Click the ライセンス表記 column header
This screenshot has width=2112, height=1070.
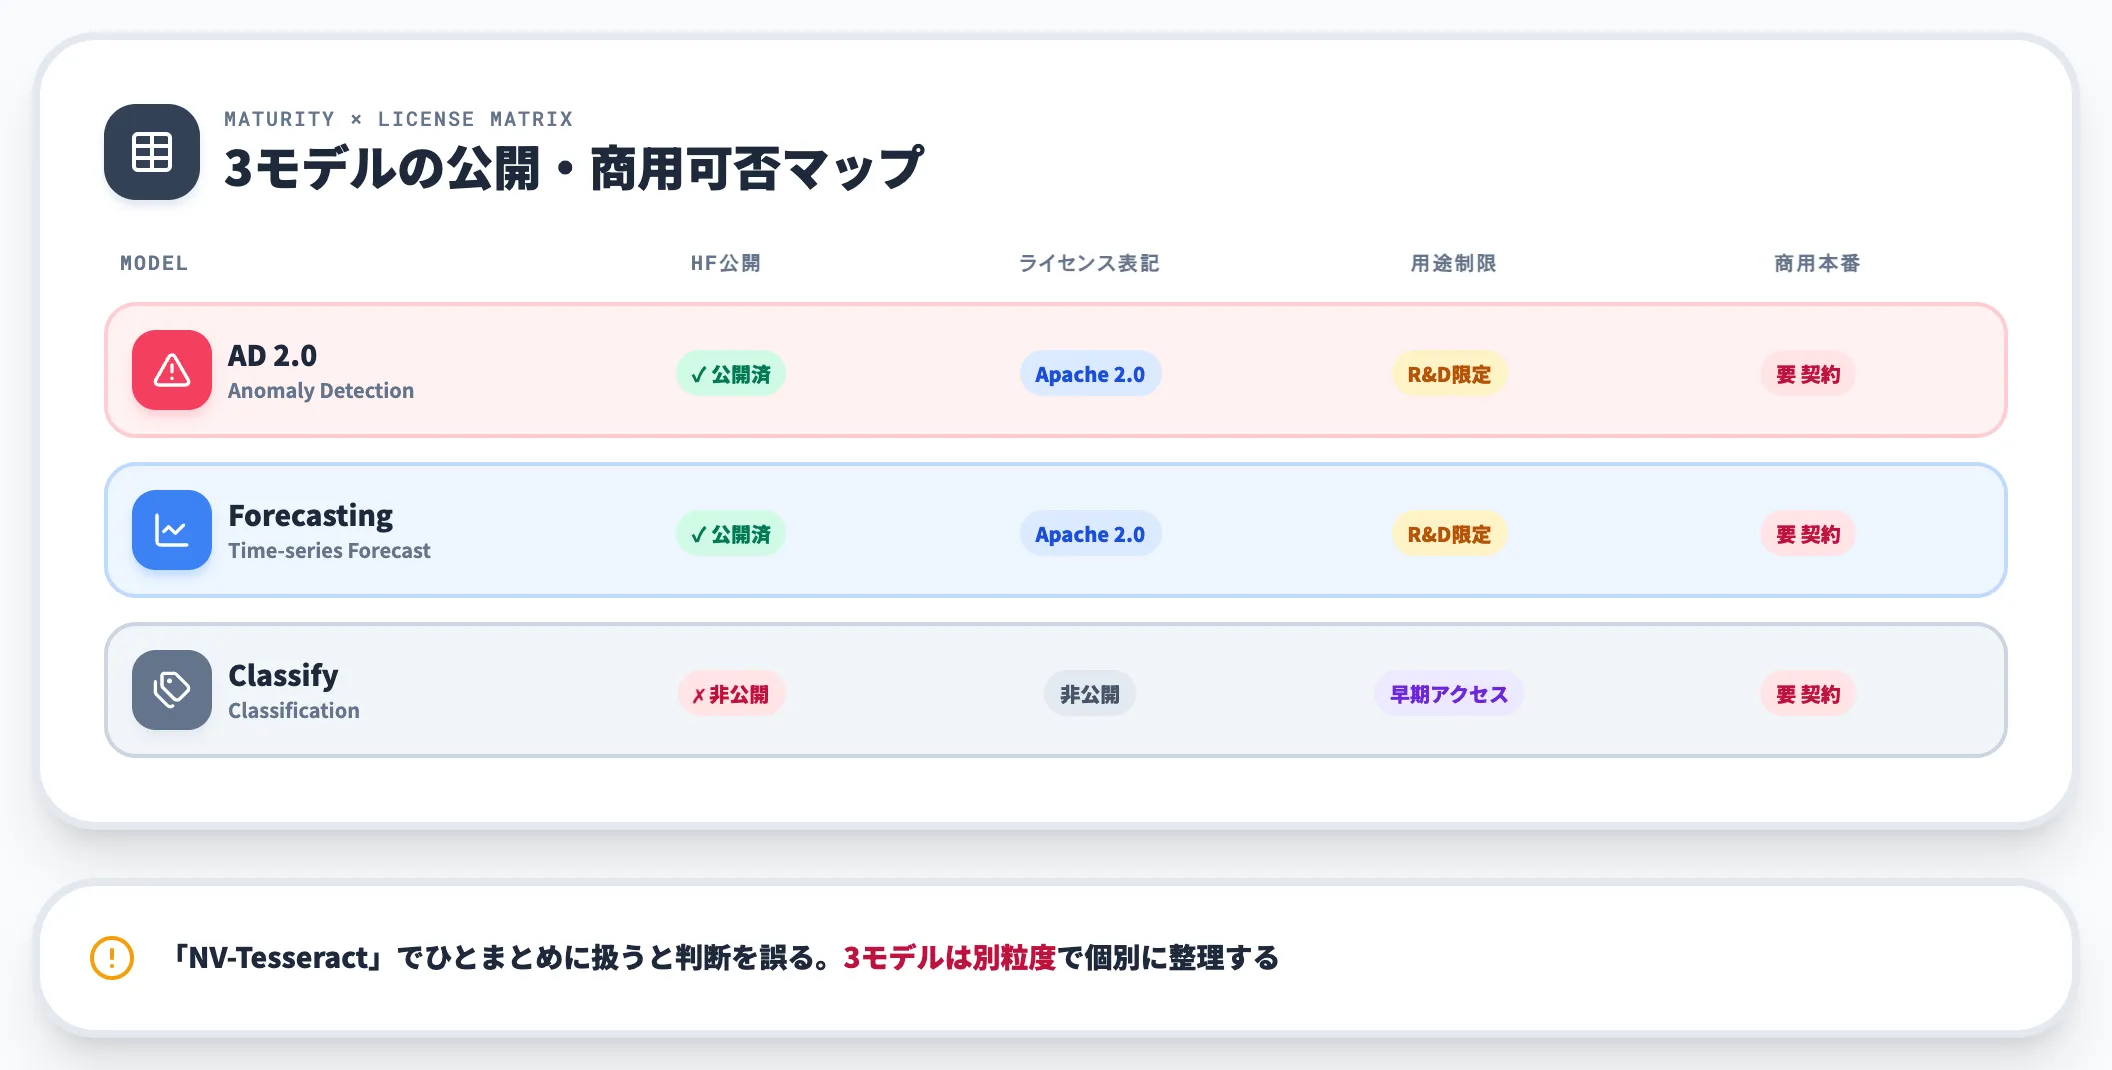tap(1089, 263)
